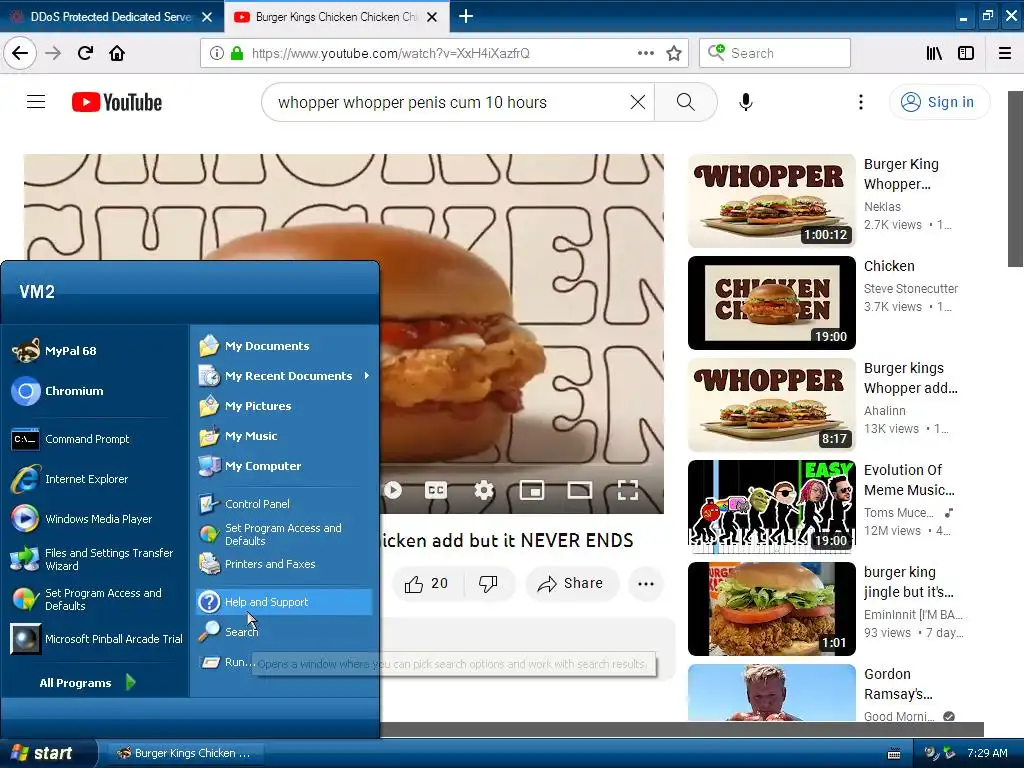Screen dimensions: 1024x768
Task: Select Help and Support
Action: [x=284, y=602]
